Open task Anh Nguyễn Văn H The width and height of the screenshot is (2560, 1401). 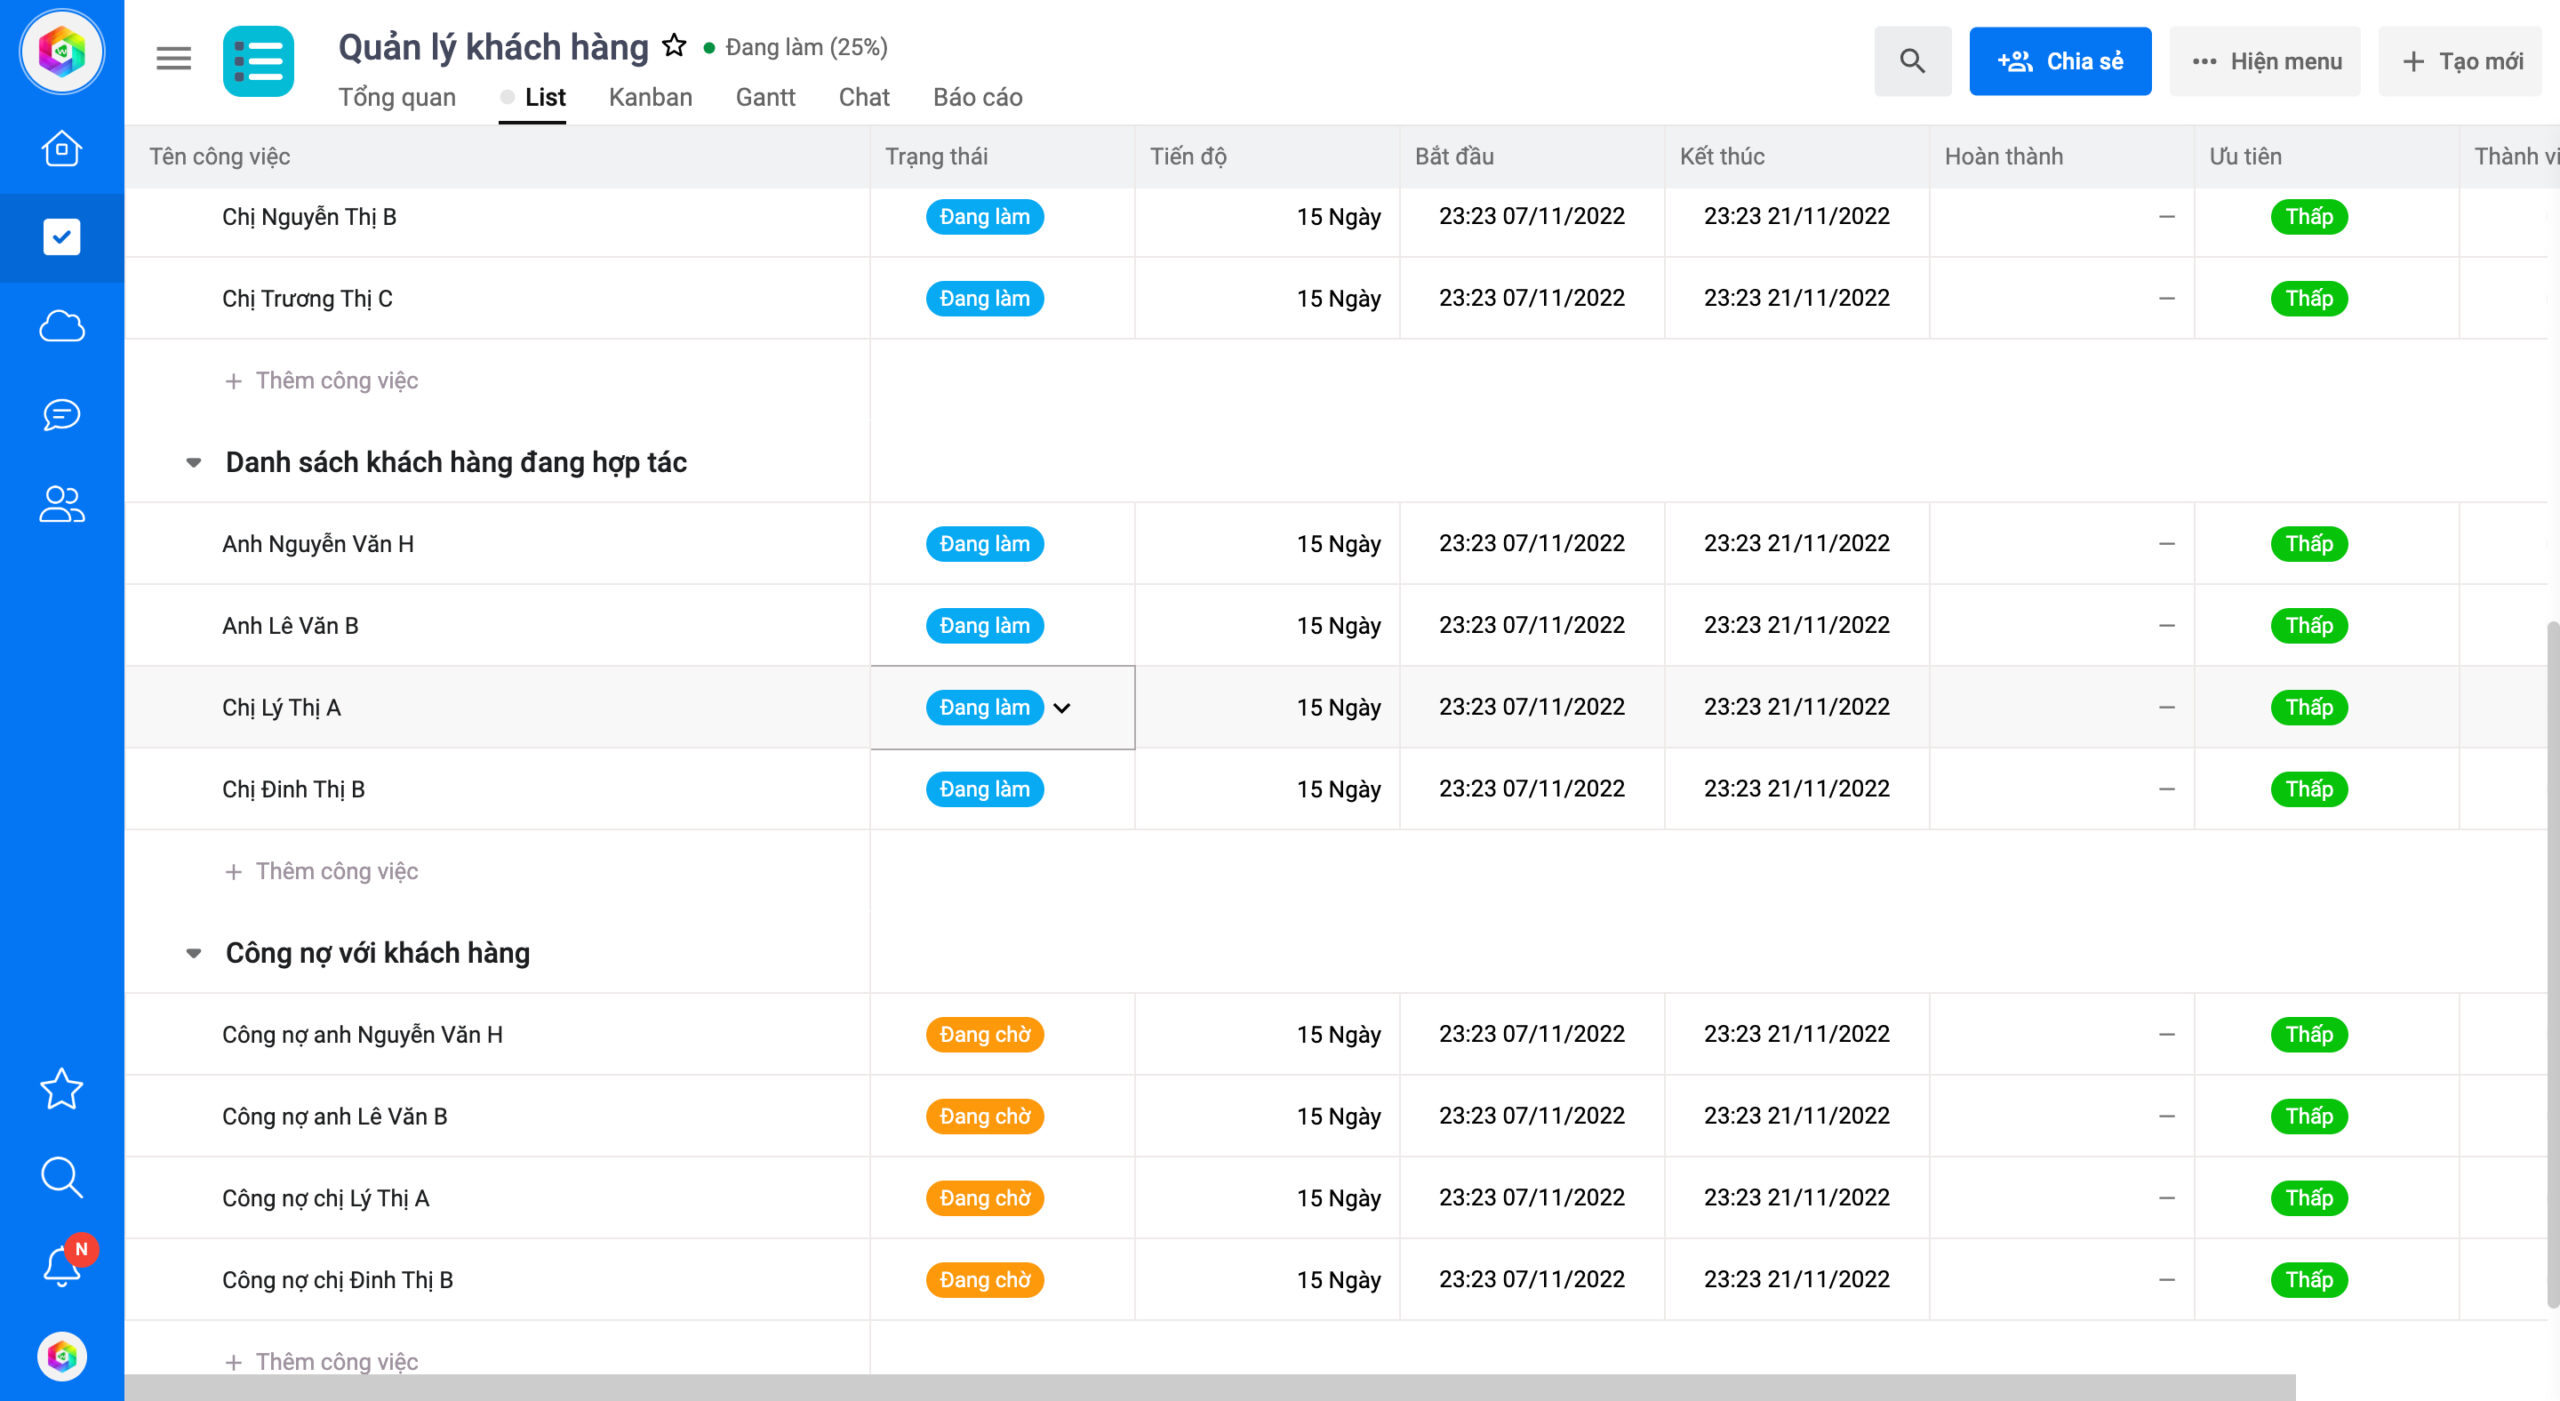318,544
